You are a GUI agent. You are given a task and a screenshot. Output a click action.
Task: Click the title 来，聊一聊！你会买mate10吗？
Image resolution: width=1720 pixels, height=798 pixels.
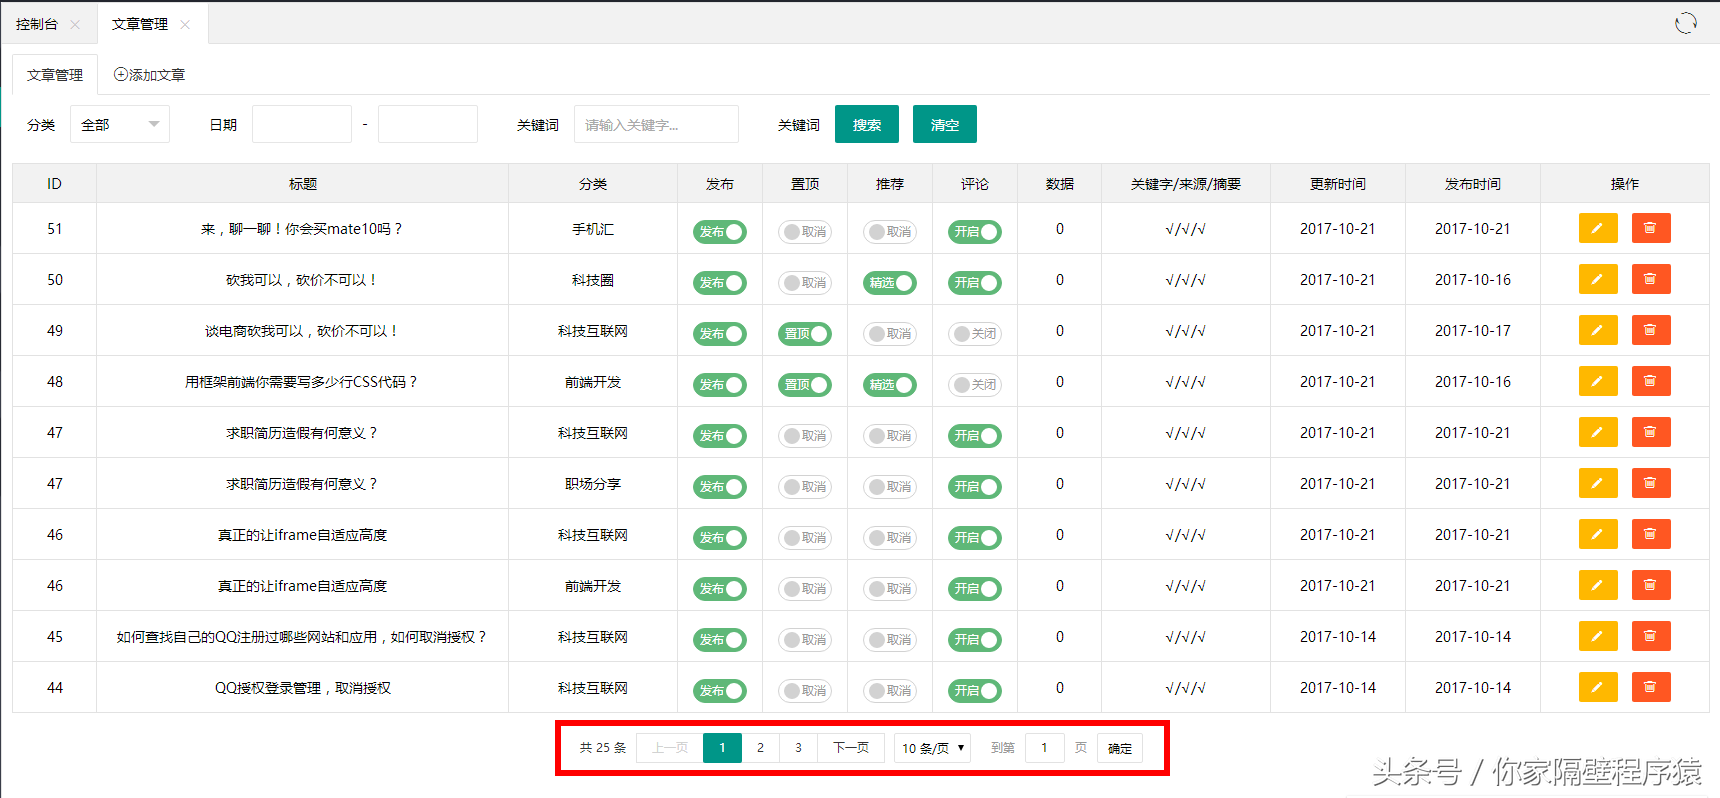[302, 229]
